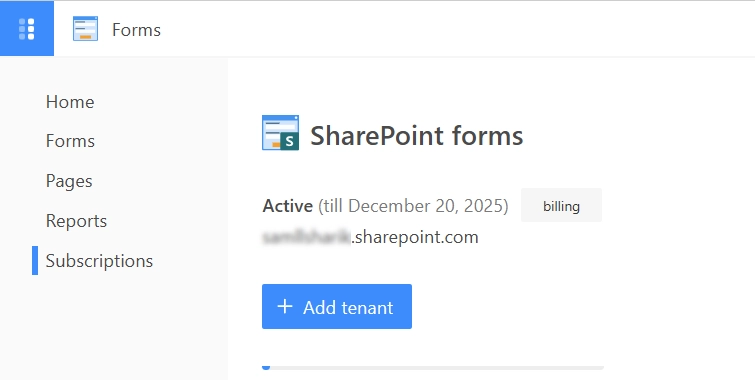Screen dimensions: 755x380
Task: Select Subscriptions in the sidebar
Action: point(99,261)
